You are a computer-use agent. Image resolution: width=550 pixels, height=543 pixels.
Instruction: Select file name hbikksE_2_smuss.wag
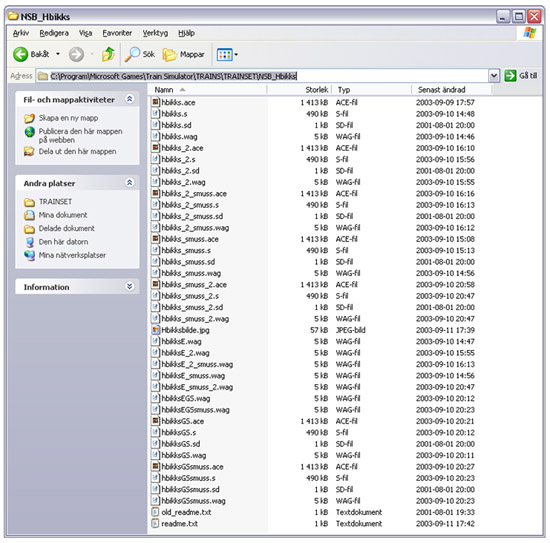[197, 364]
